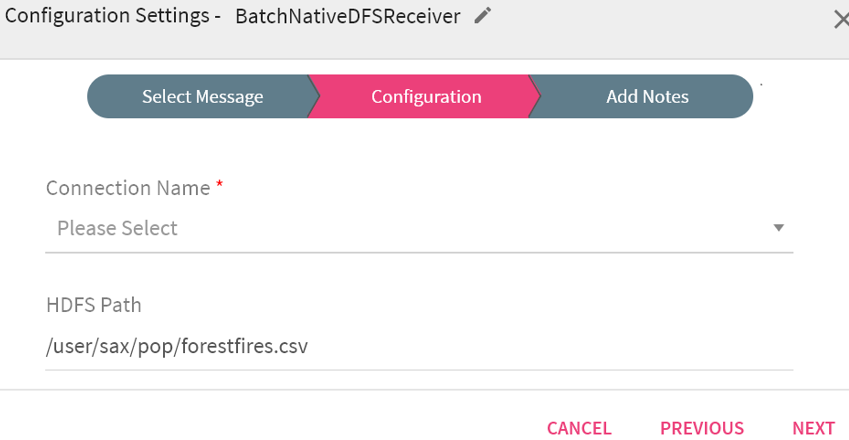Click the Connection Name label
Image resolution: width=849 pixels, height=440 pixels.
(128, 188)
